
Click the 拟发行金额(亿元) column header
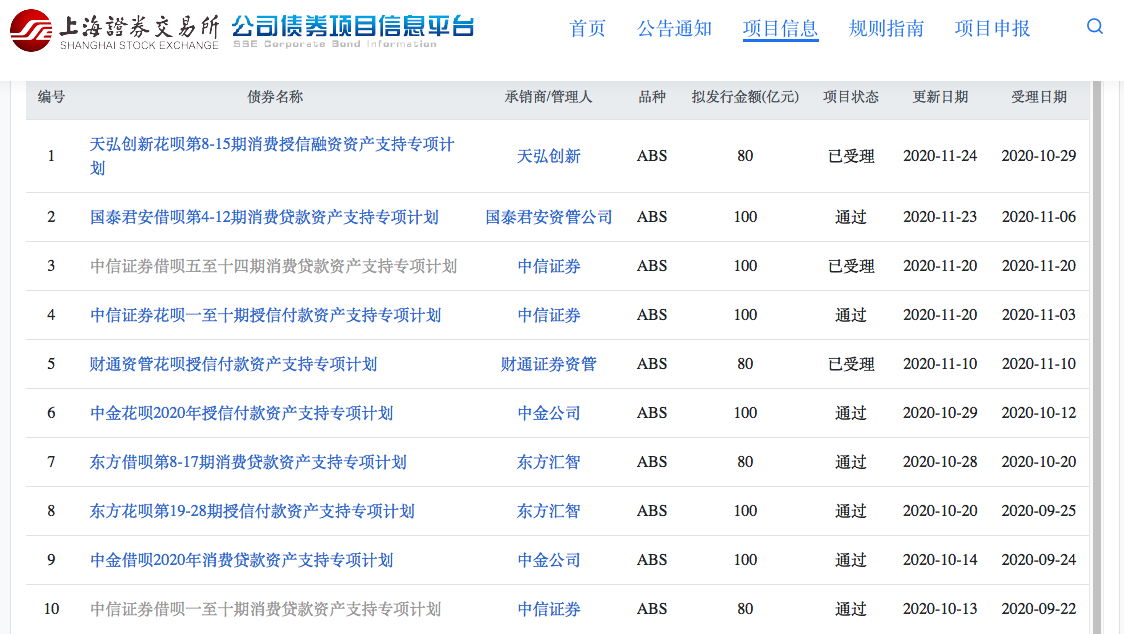745,97
